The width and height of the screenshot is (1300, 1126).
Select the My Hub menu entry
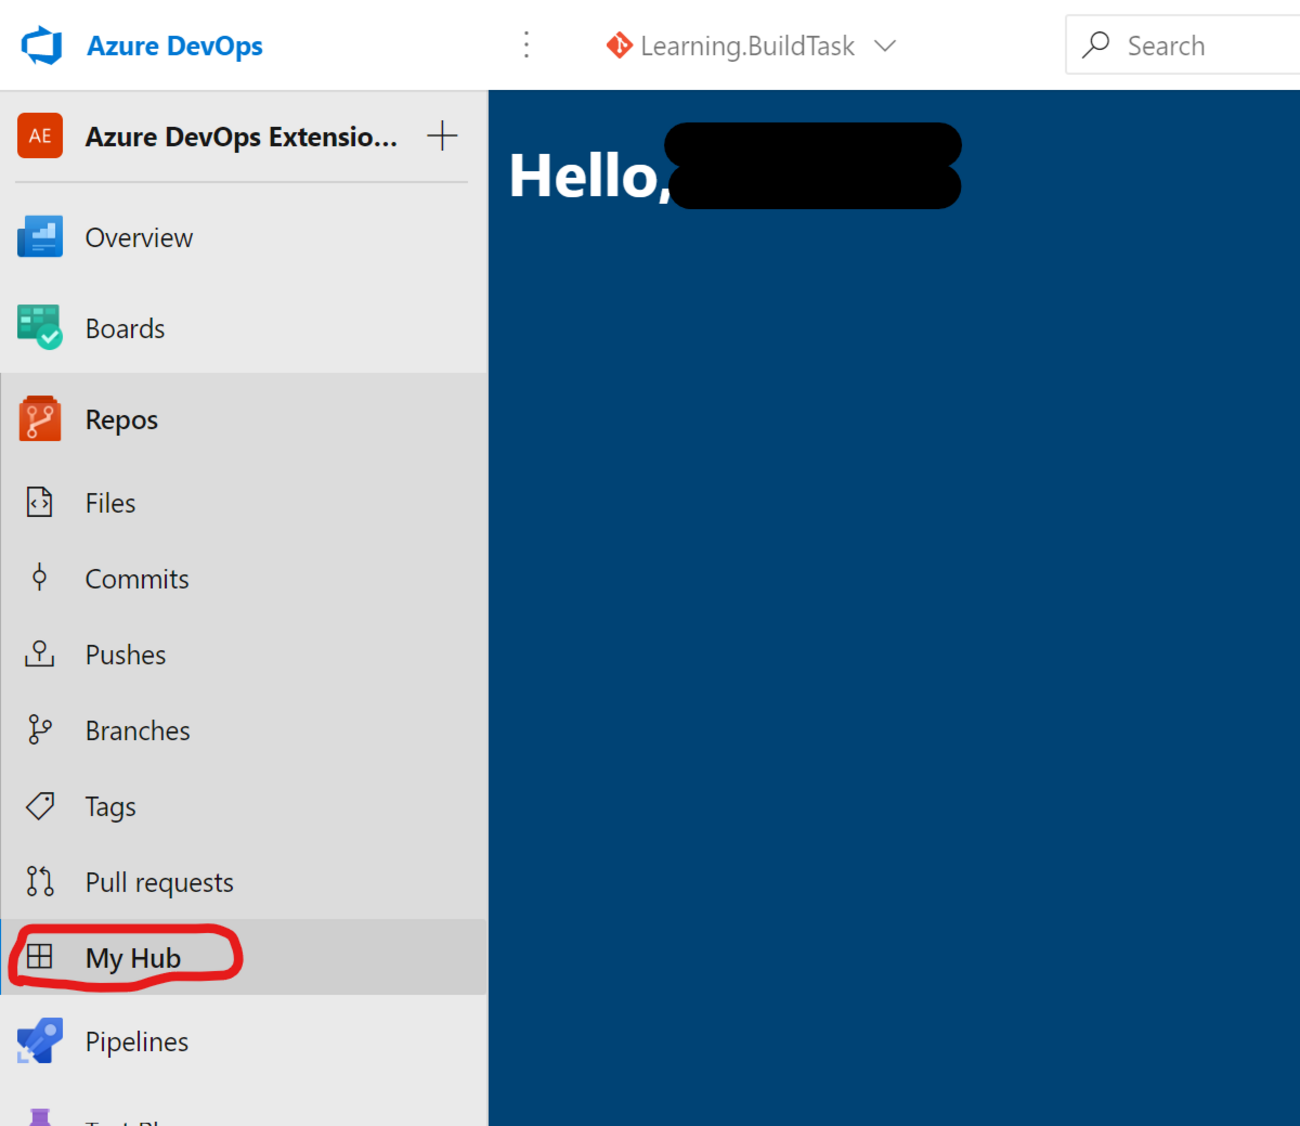(244, 957)
